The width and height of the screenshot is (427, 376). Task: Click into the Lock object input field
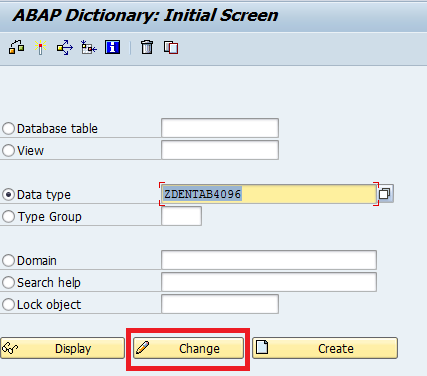[x=220, y=304]
